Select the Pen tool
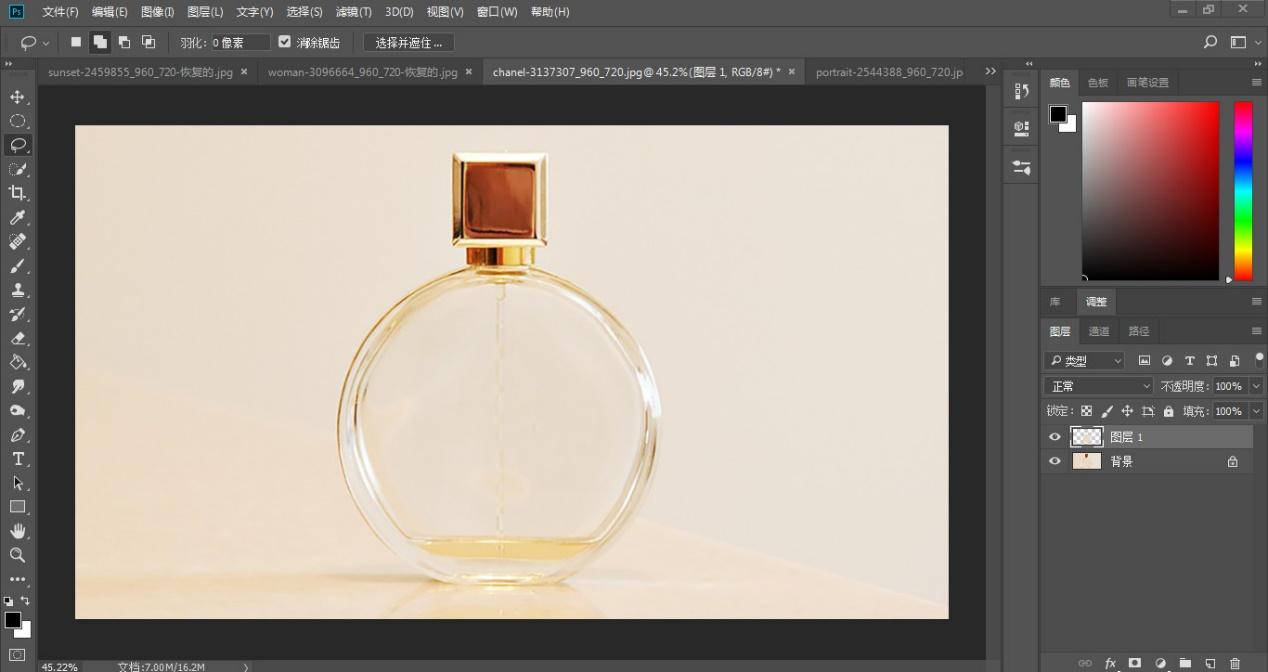Viewport: 1268px width, 672px height. click(x=17, y=435)
